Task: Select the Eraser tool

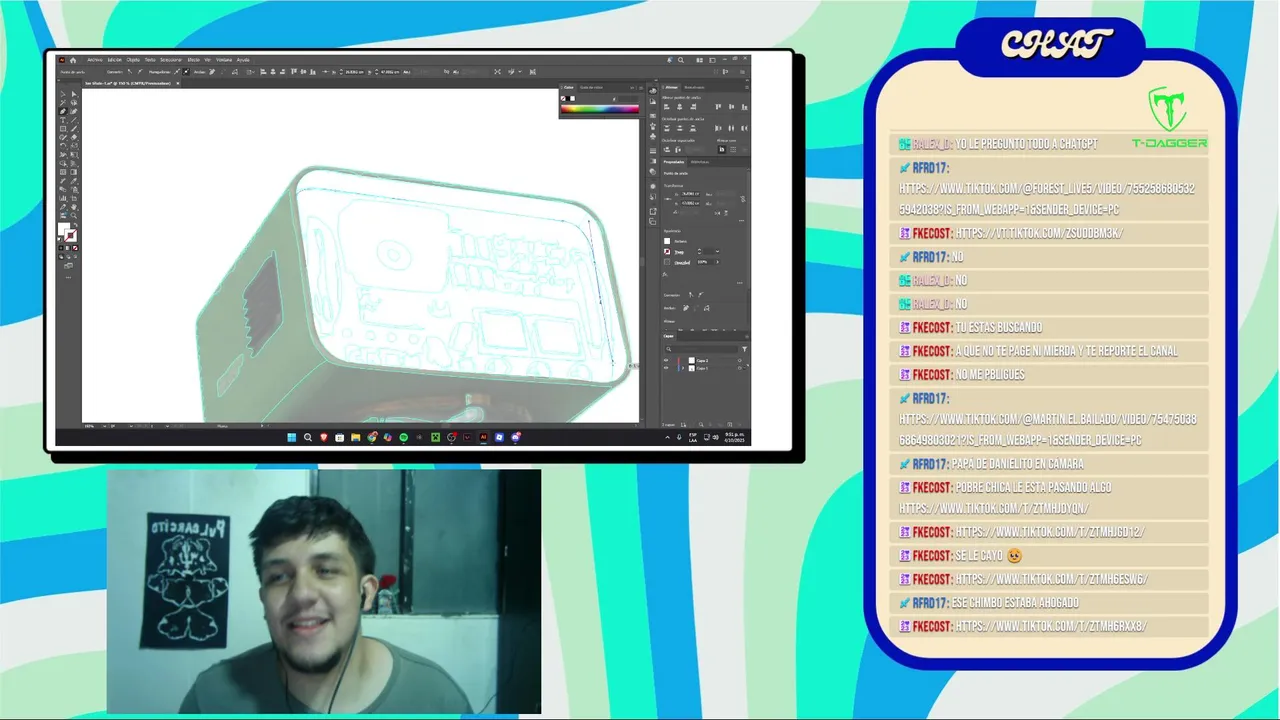Action: pos(73,137)
